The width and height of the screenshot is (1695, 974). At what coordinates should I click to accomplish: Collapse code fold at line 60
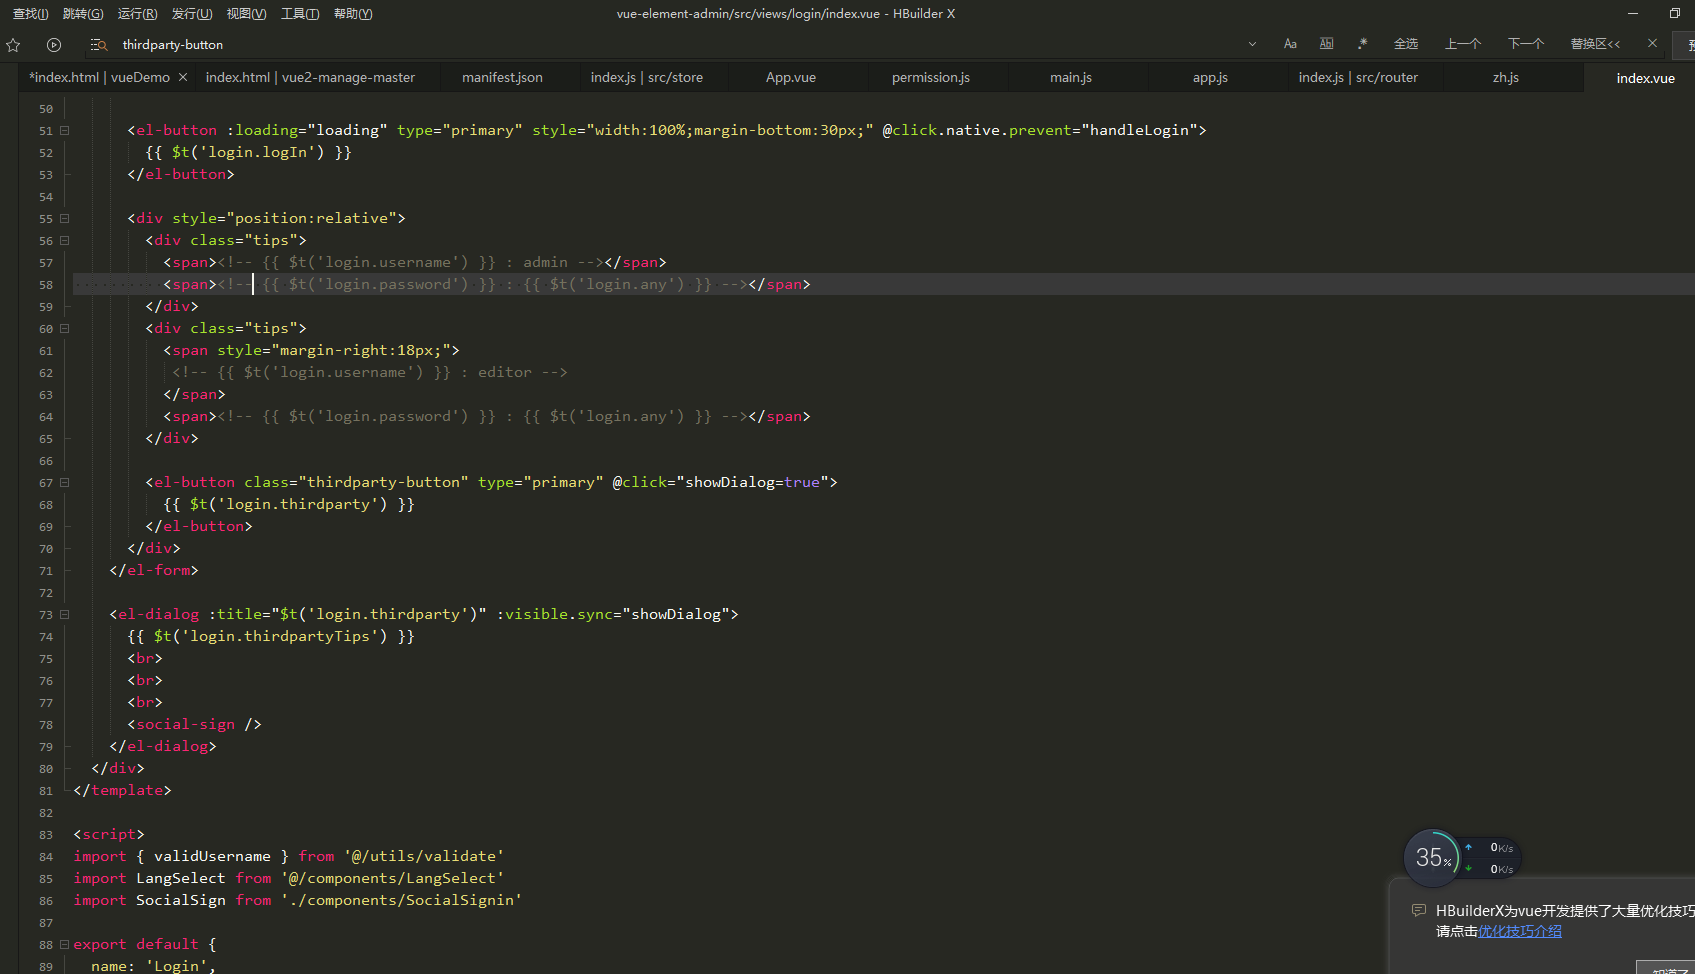(65, 328)
